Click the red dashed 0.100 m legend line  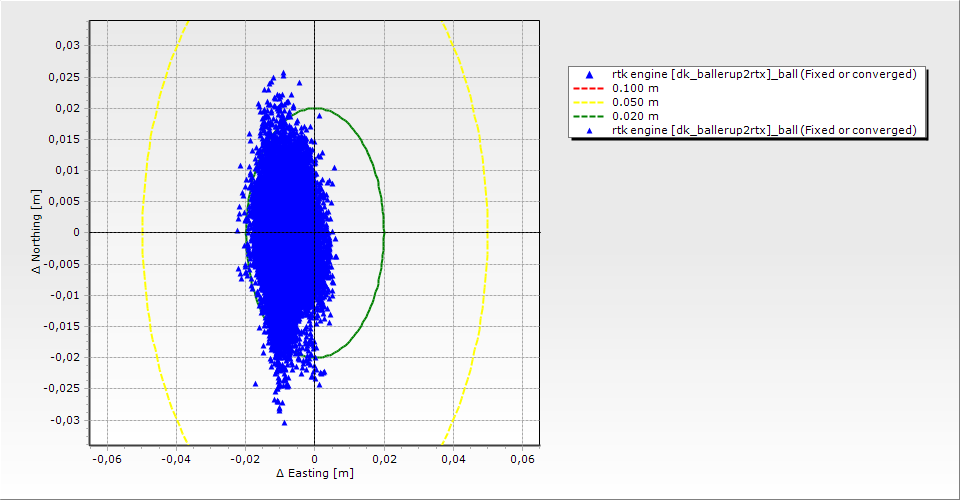(x=589, y=88)
